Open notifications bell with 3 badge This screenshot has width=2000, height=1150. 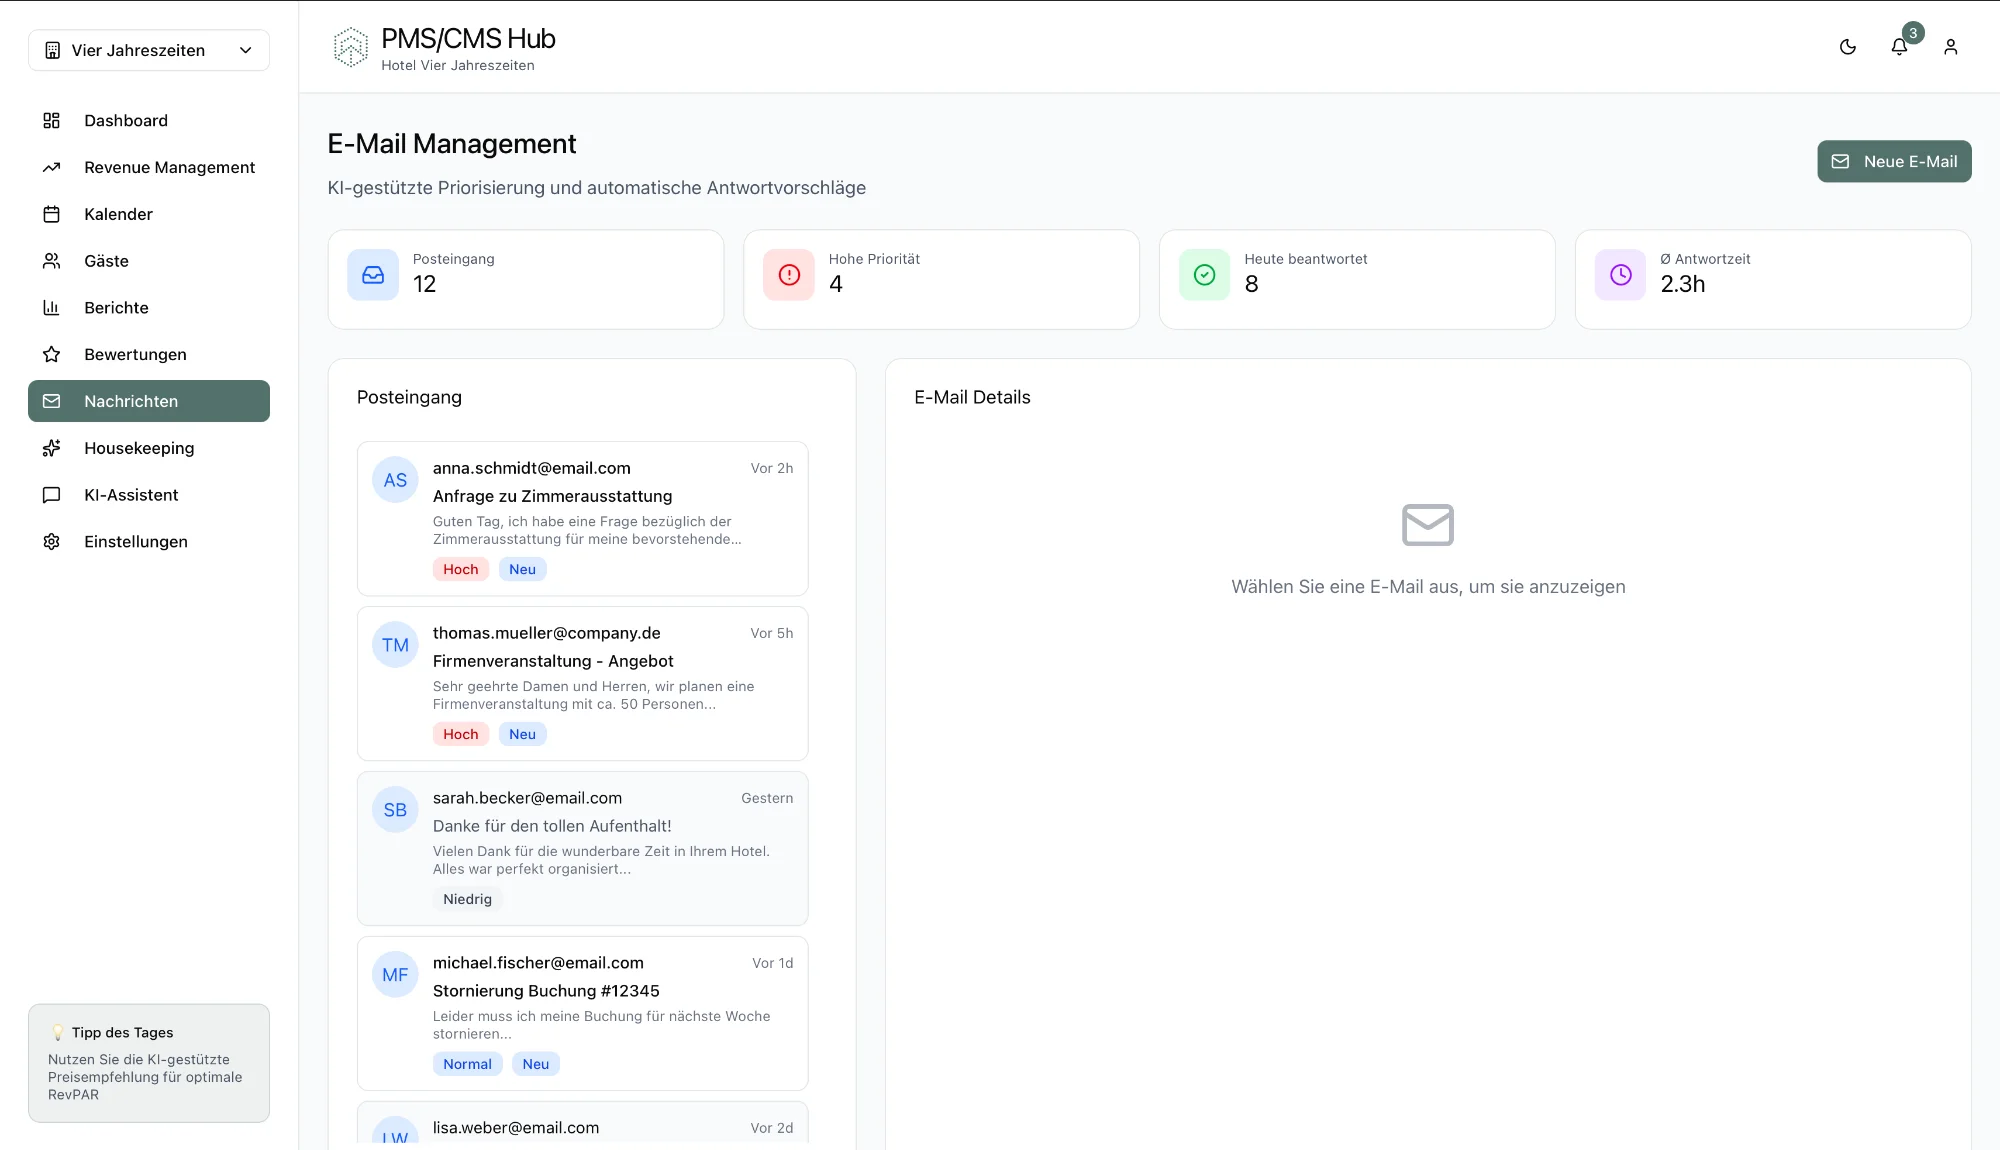(1899, 47)
